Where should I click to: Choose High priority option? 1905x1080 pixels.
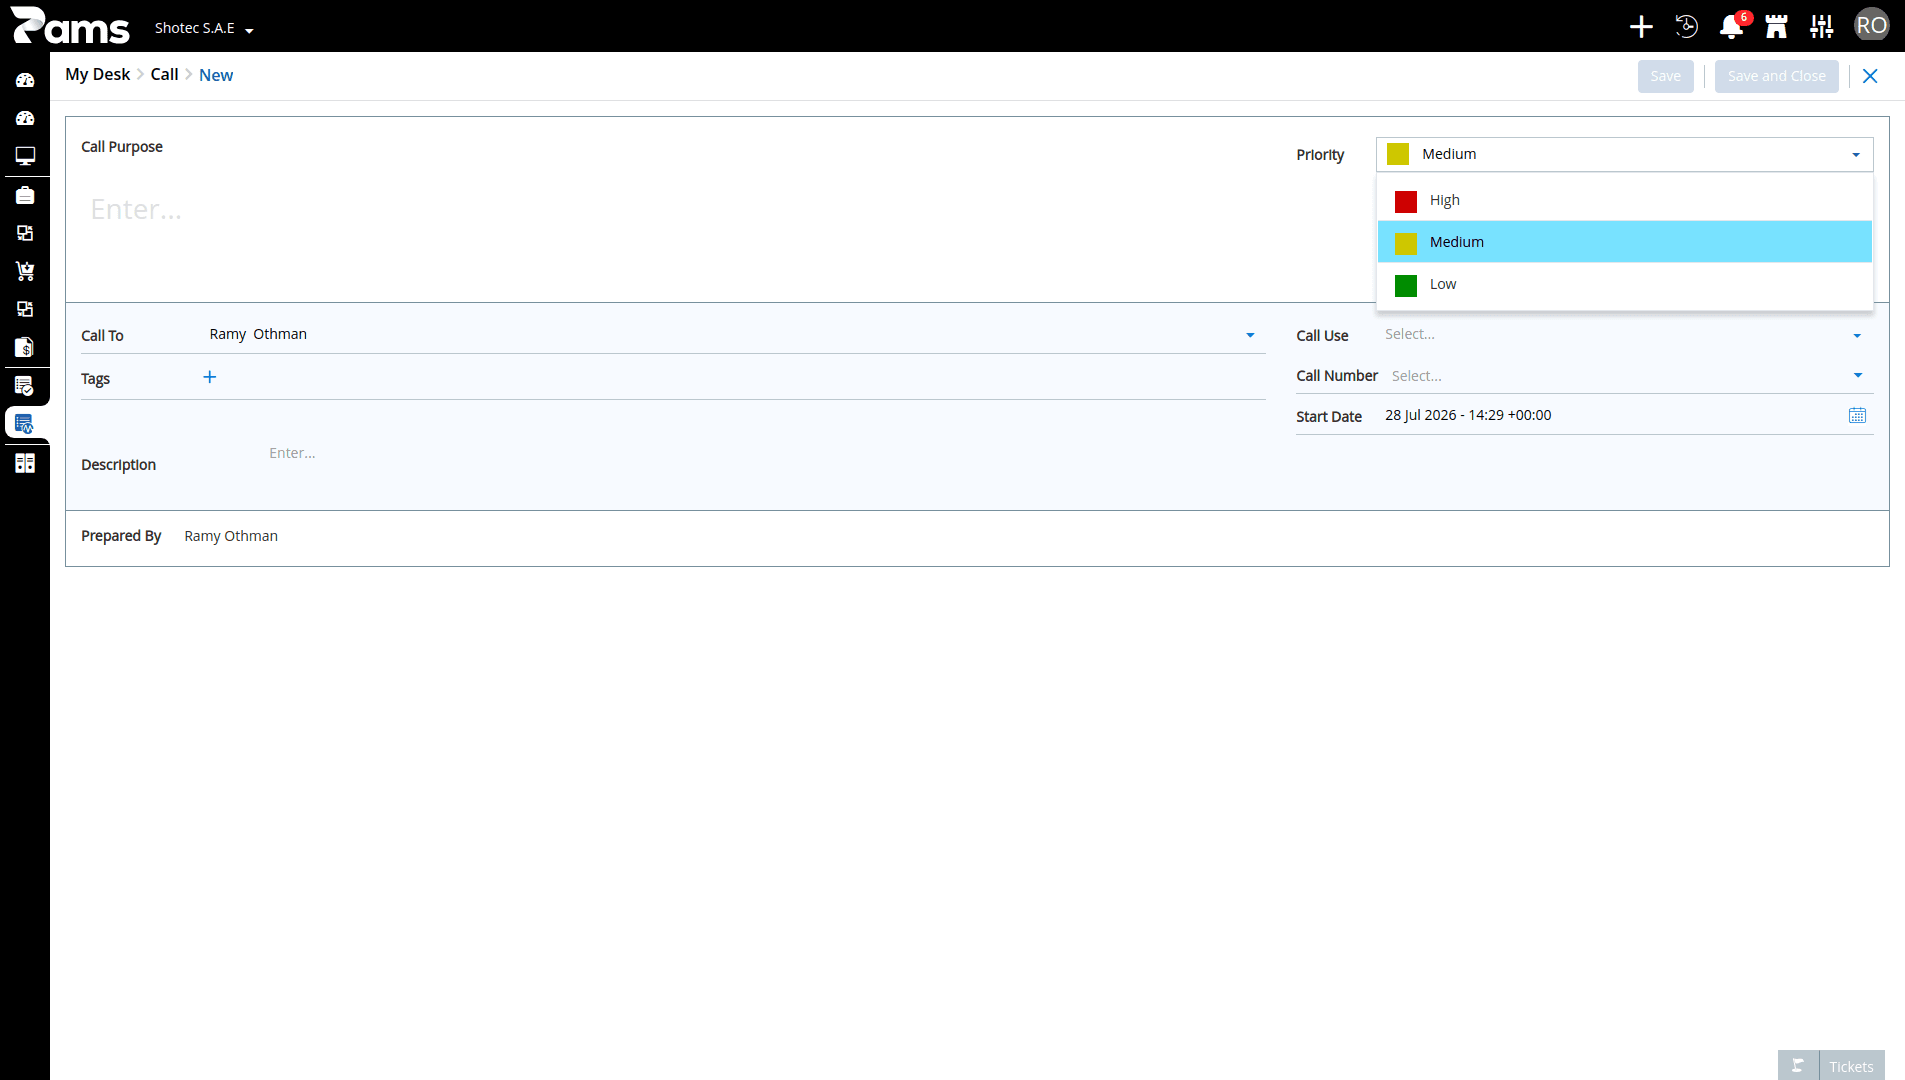coord(1624,200)
